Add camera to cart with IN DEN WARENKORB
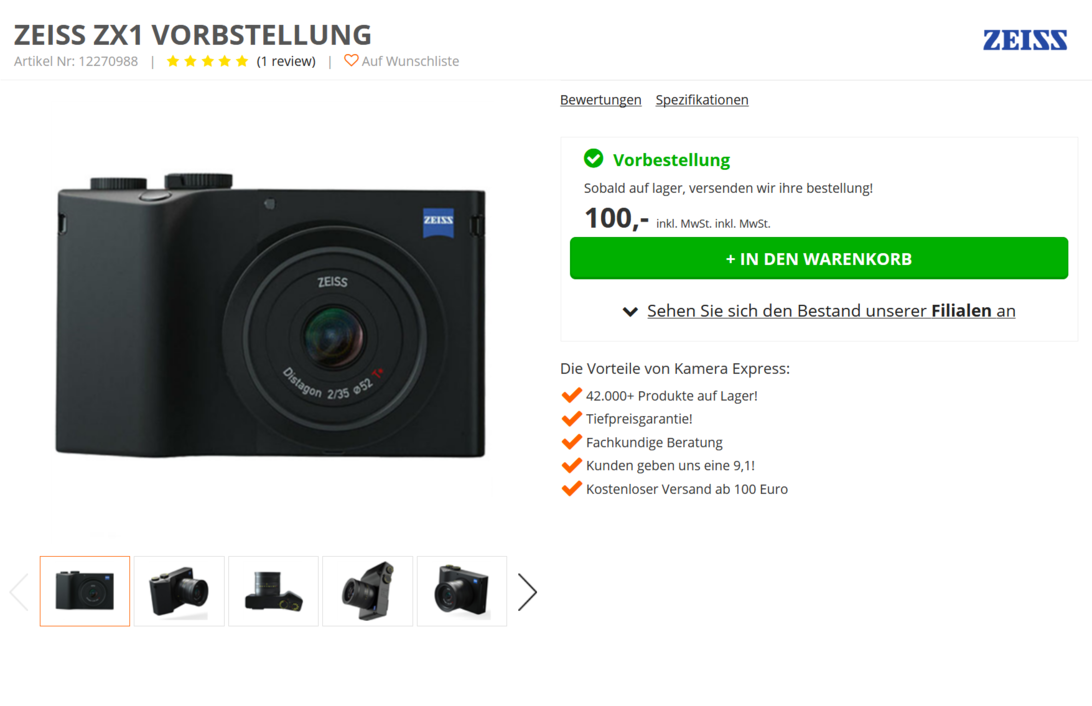This screenshot has height=706, width=1092. point(819,258)
